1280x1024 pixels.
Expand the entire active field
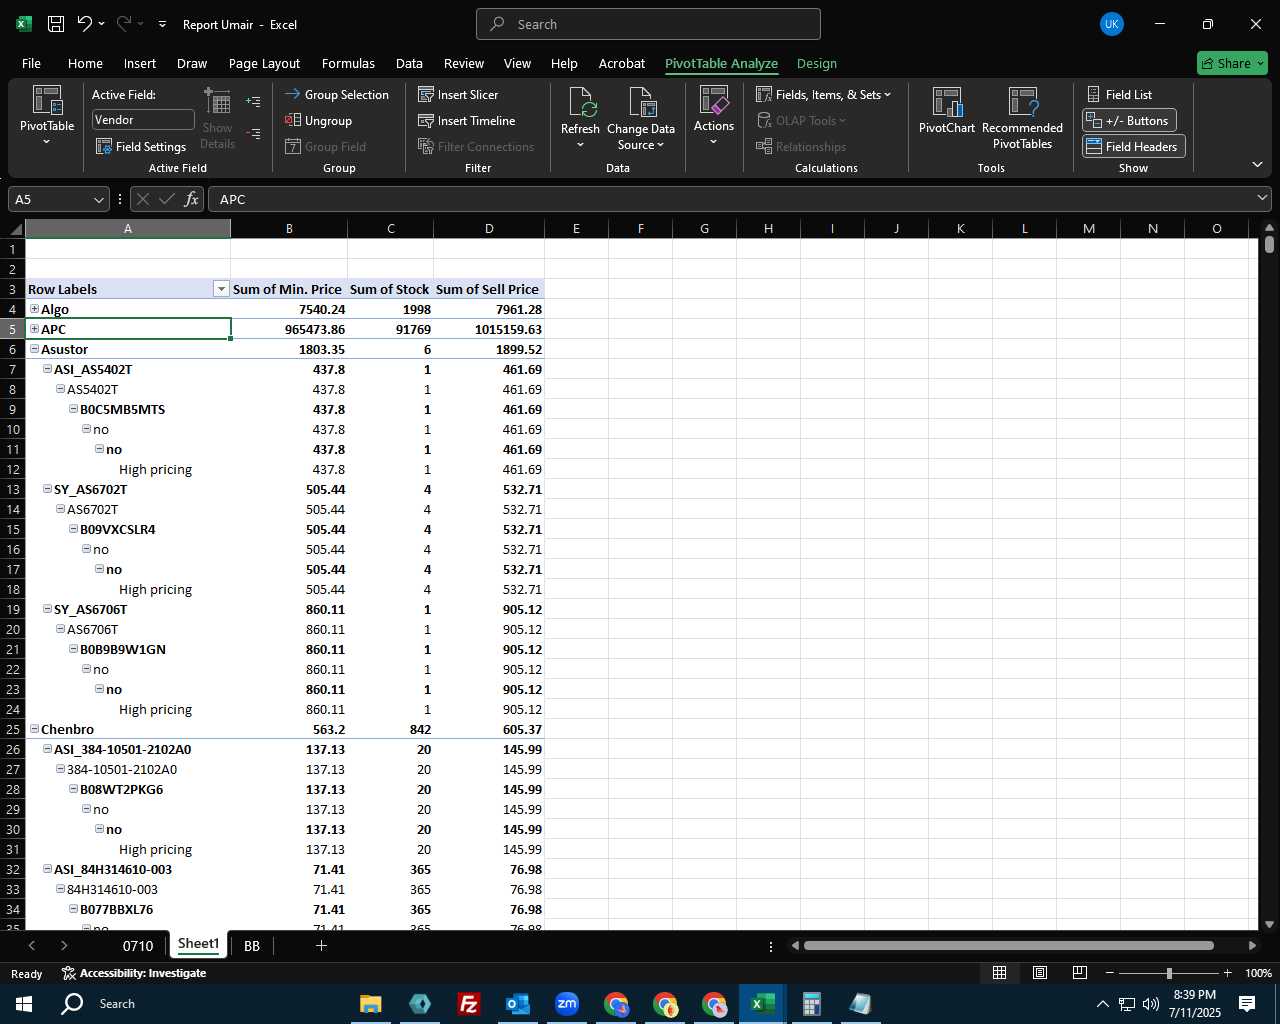tap(253, 101)
